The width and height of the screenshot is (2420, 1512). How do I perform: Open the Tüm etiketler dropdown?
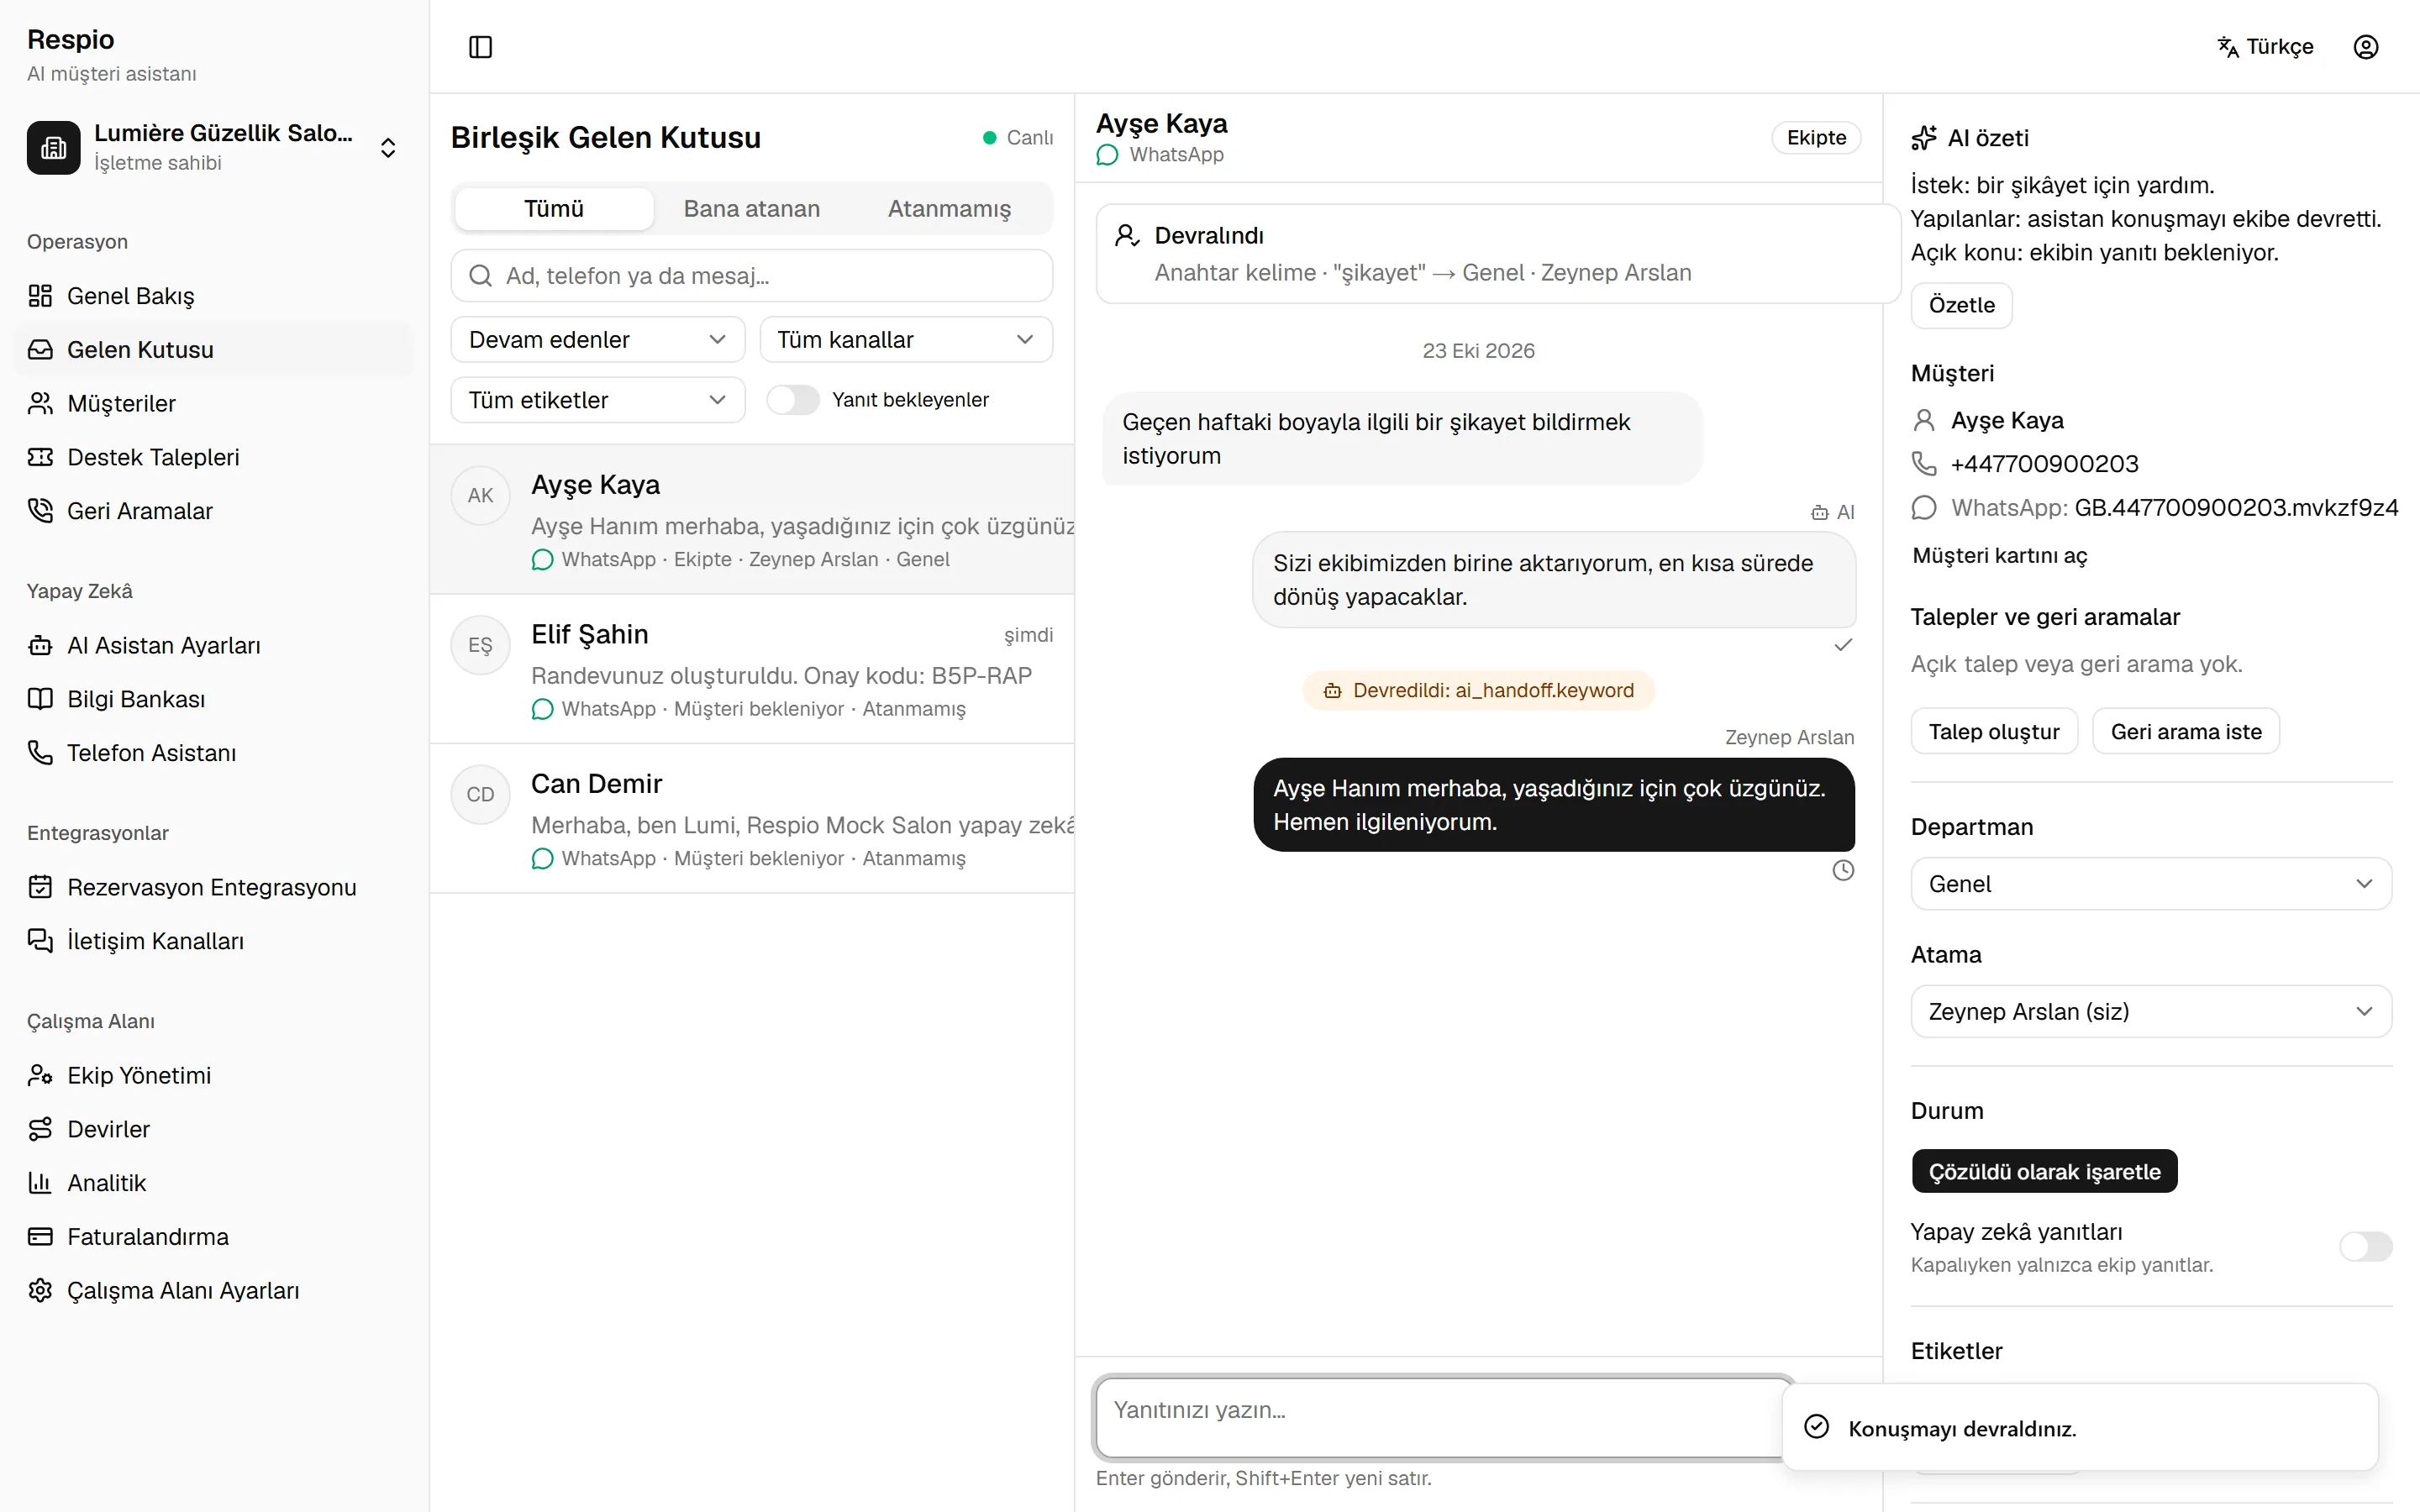pos(597,400)
